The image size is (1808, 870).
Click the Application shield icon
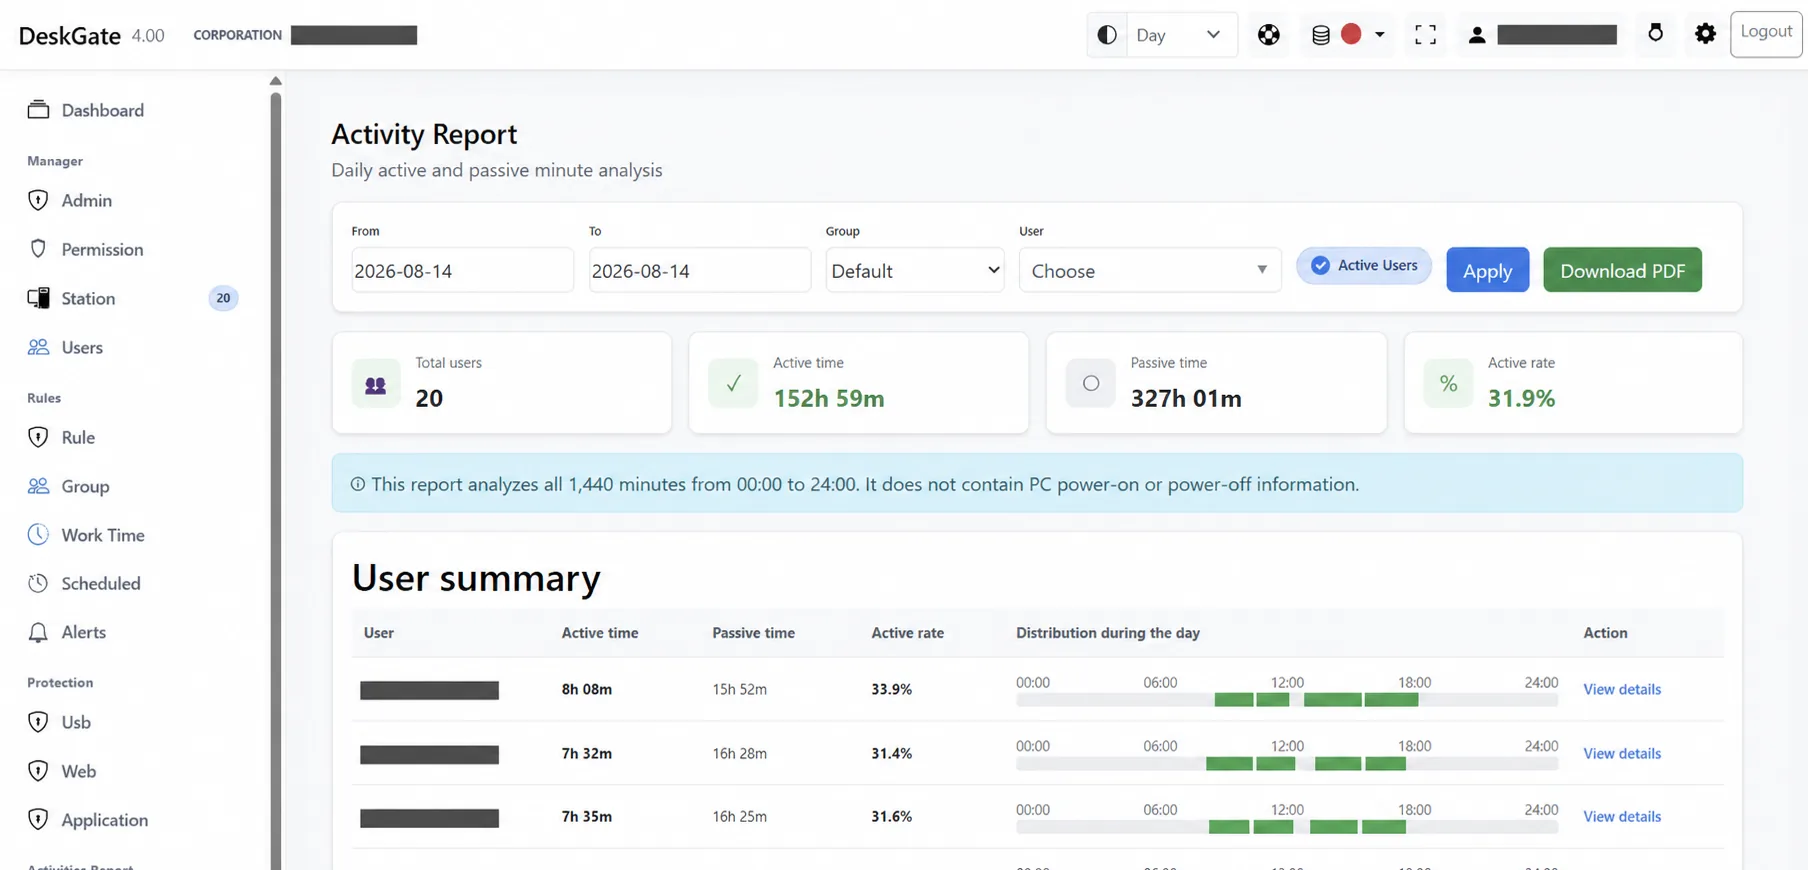tap(38, 820)
